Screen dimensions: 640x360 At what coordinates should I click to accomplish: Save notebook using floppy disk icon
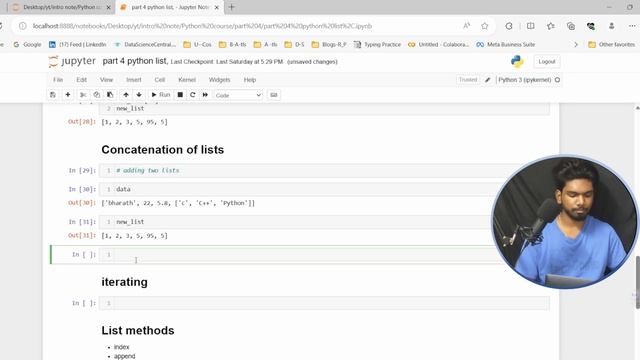coord(53,95)
